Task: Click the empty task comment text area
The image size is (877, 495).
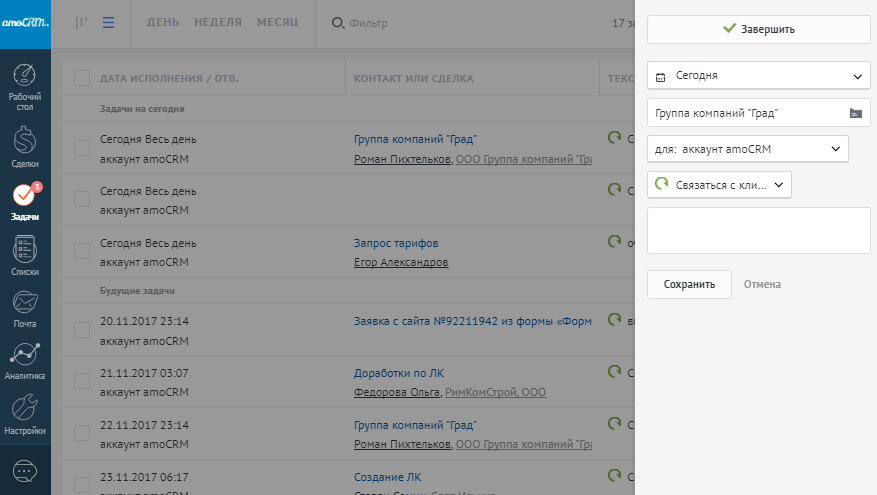Action: pyautogui.click(x=758, y=230)
